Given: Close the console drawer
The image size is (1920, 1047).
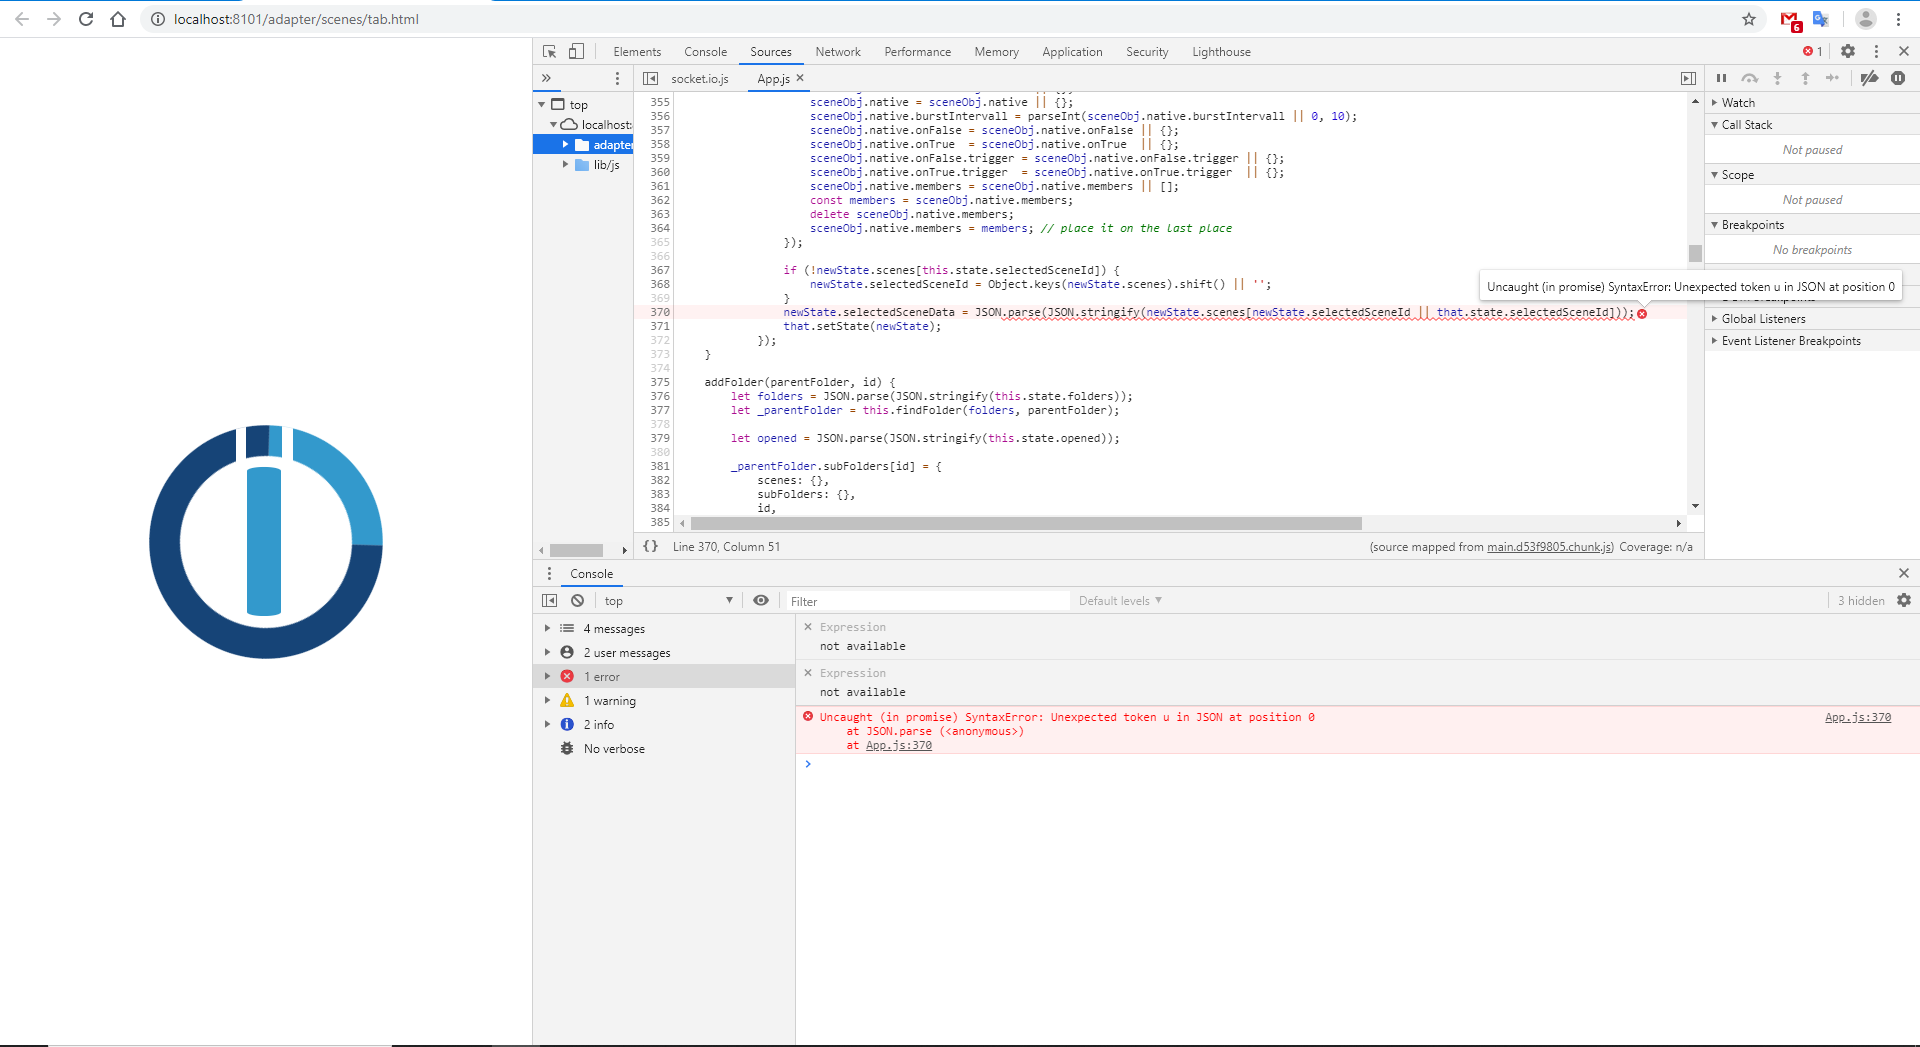Looking at the screenshot, I should (x=1904, y=573).
